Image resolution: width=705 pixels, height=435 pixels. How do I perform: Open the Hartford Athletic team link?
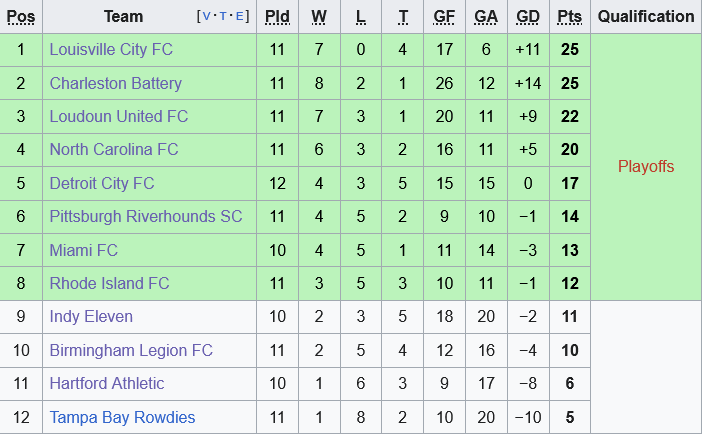(107, 384)
